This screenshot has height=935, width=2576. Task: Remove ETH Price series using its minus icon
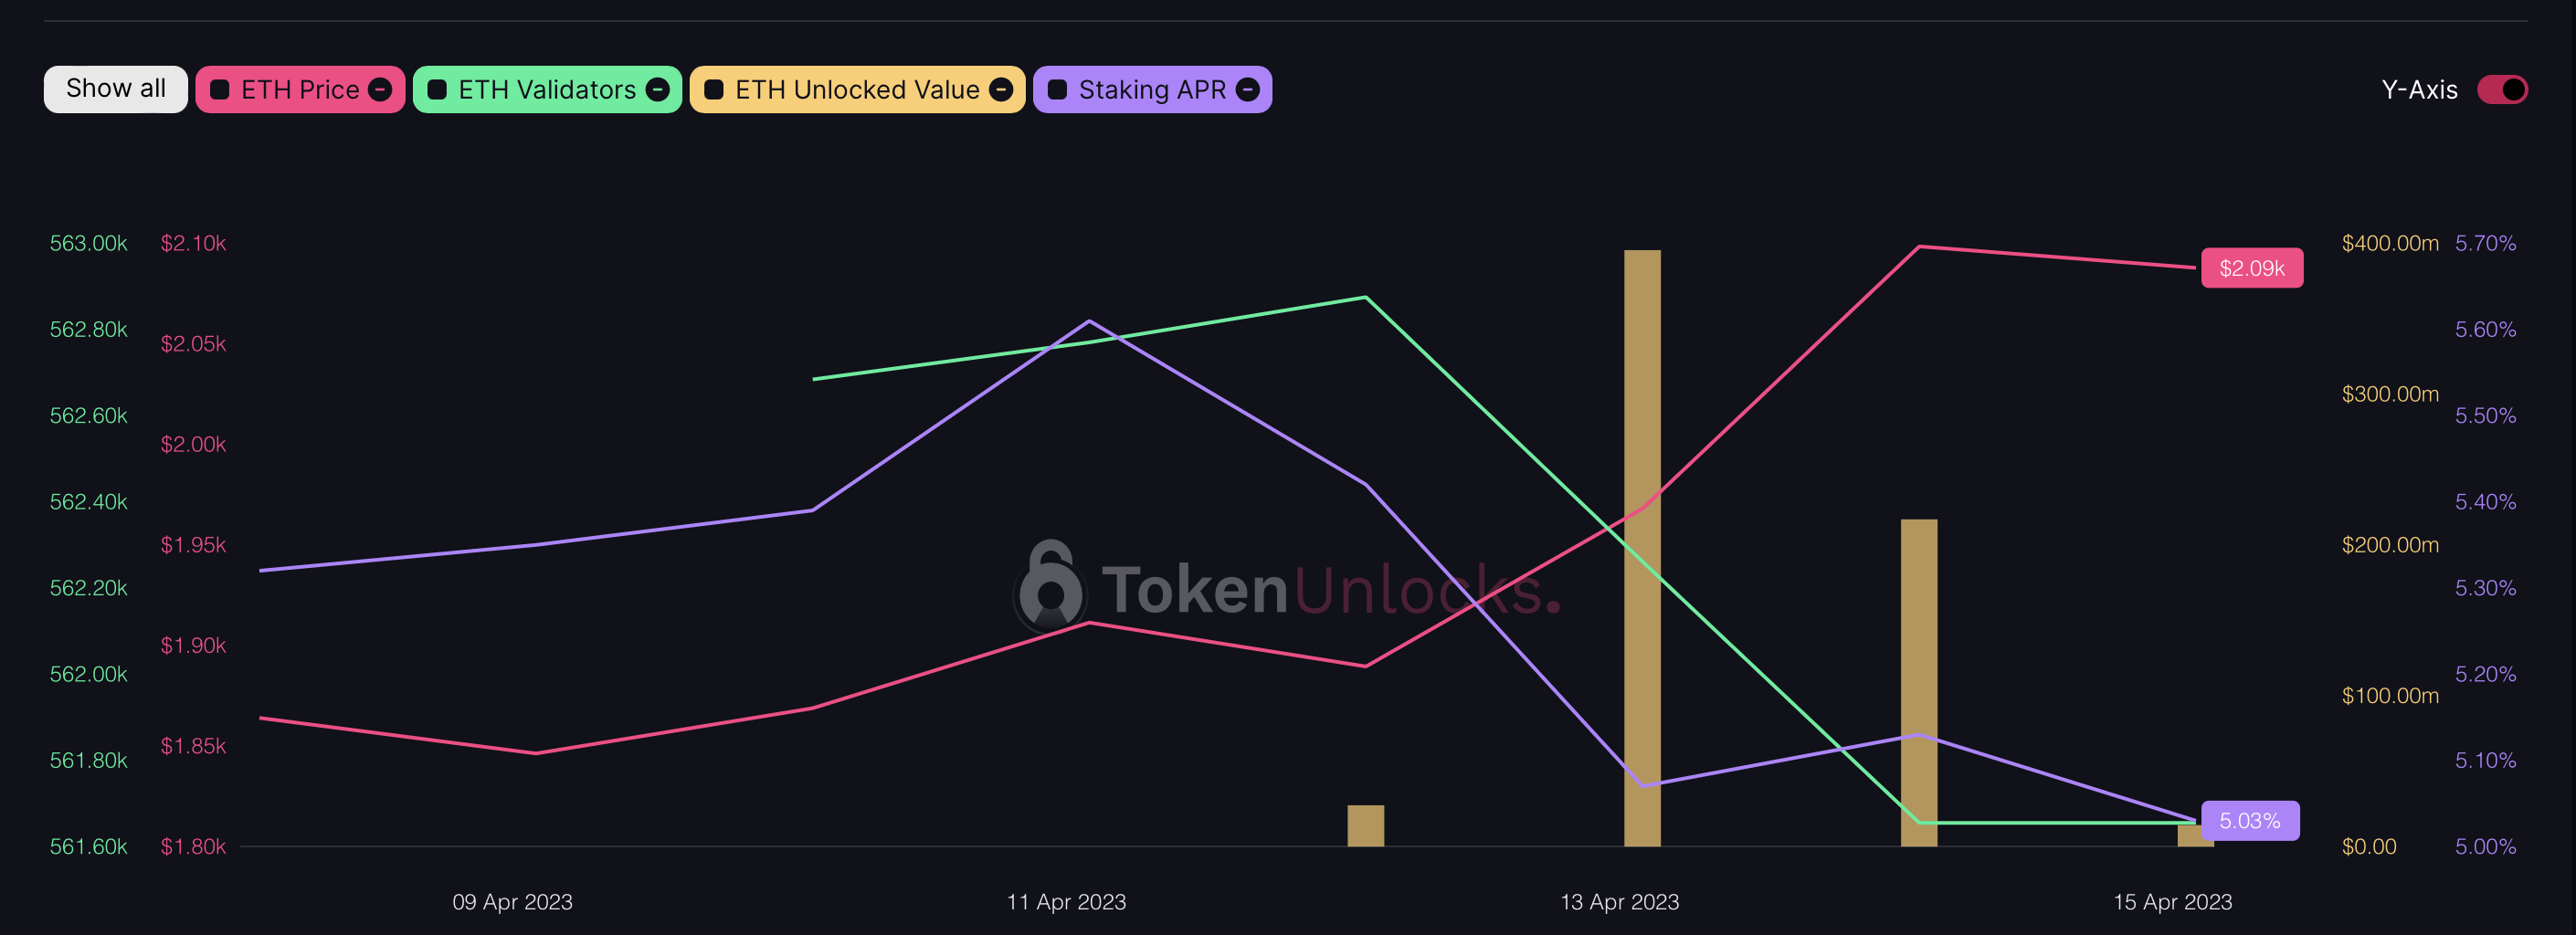(379, 90)
